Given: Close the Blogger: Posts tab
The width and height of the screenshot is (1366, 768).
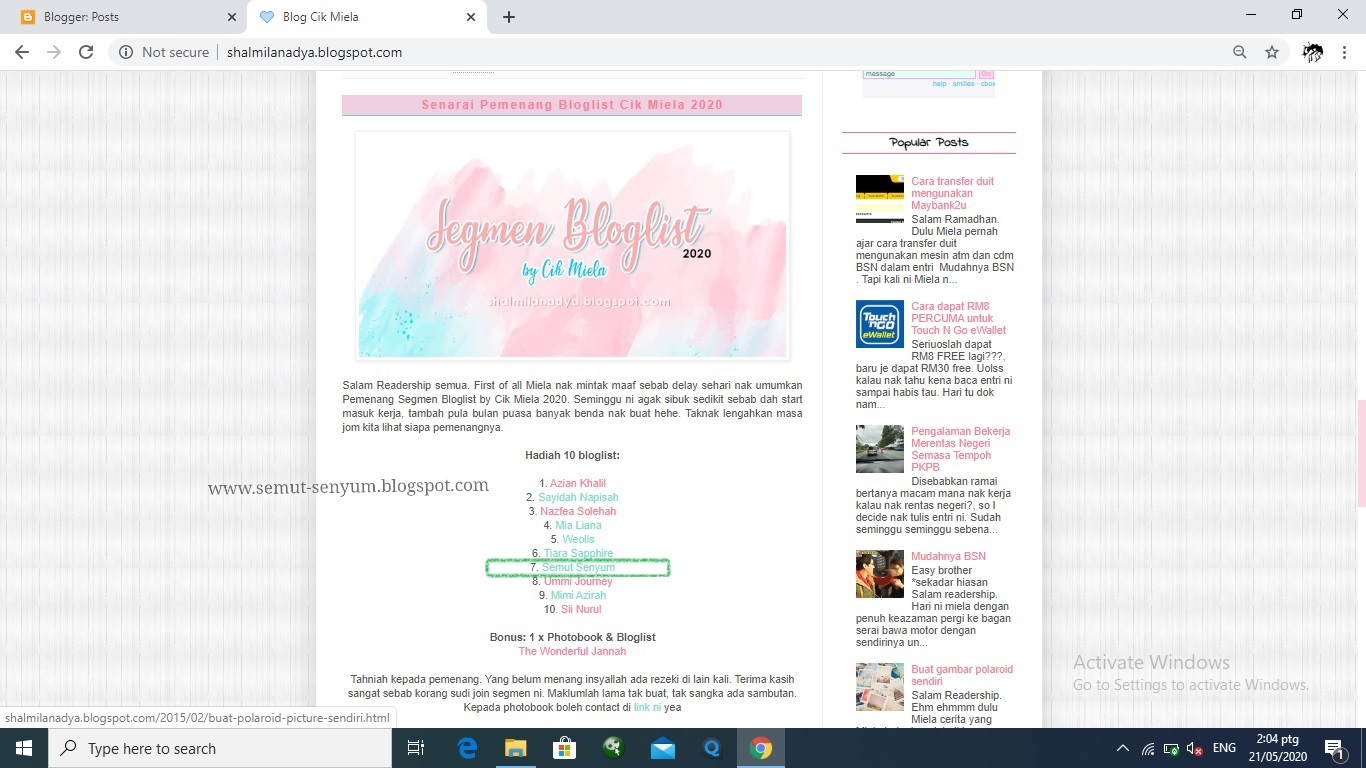Looking at the screenshot, I should (232, 17).
